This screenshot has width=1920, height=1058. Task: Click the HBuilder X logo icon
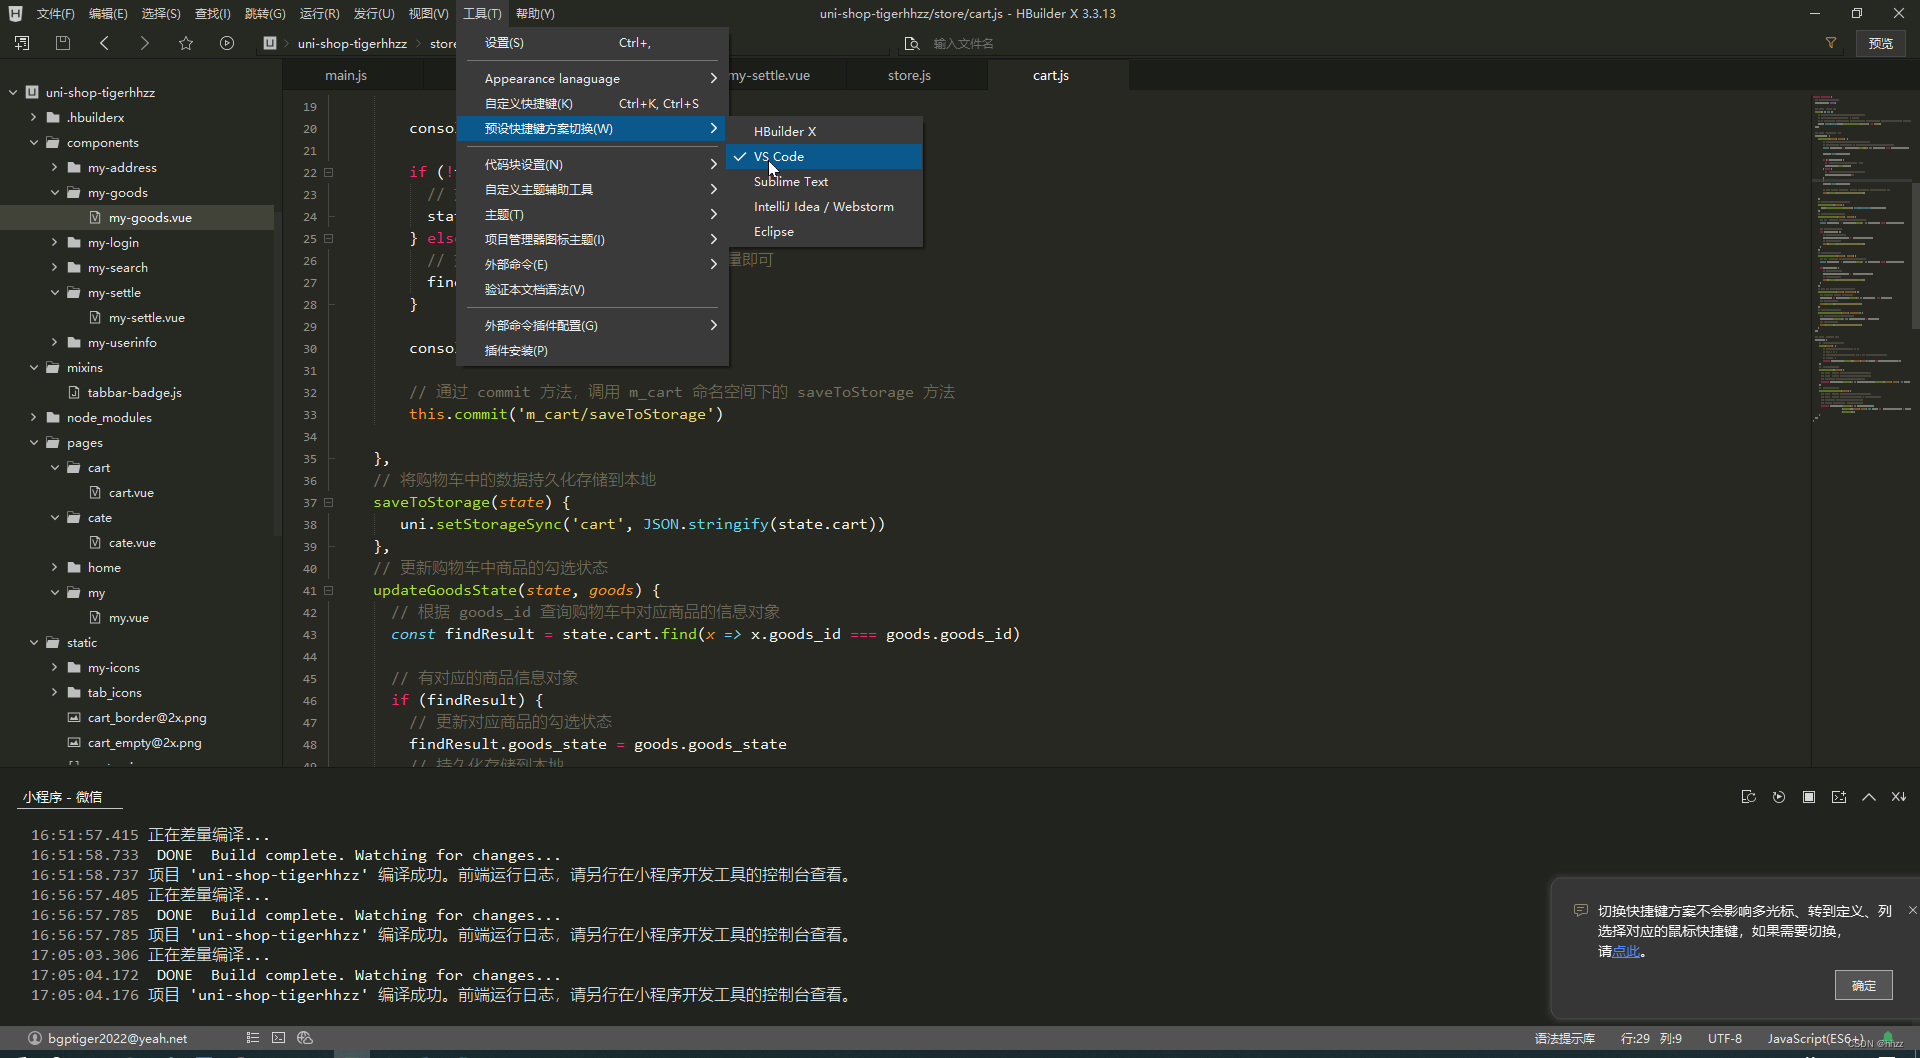(15, 13)
